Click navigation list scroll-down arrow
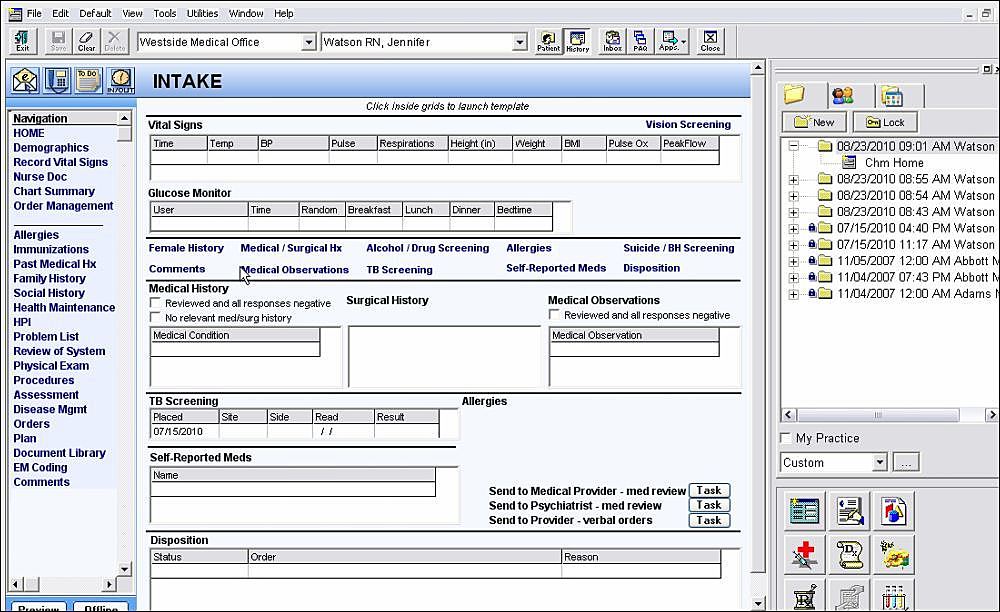The image size is (1000, 612). click(124, 569)
